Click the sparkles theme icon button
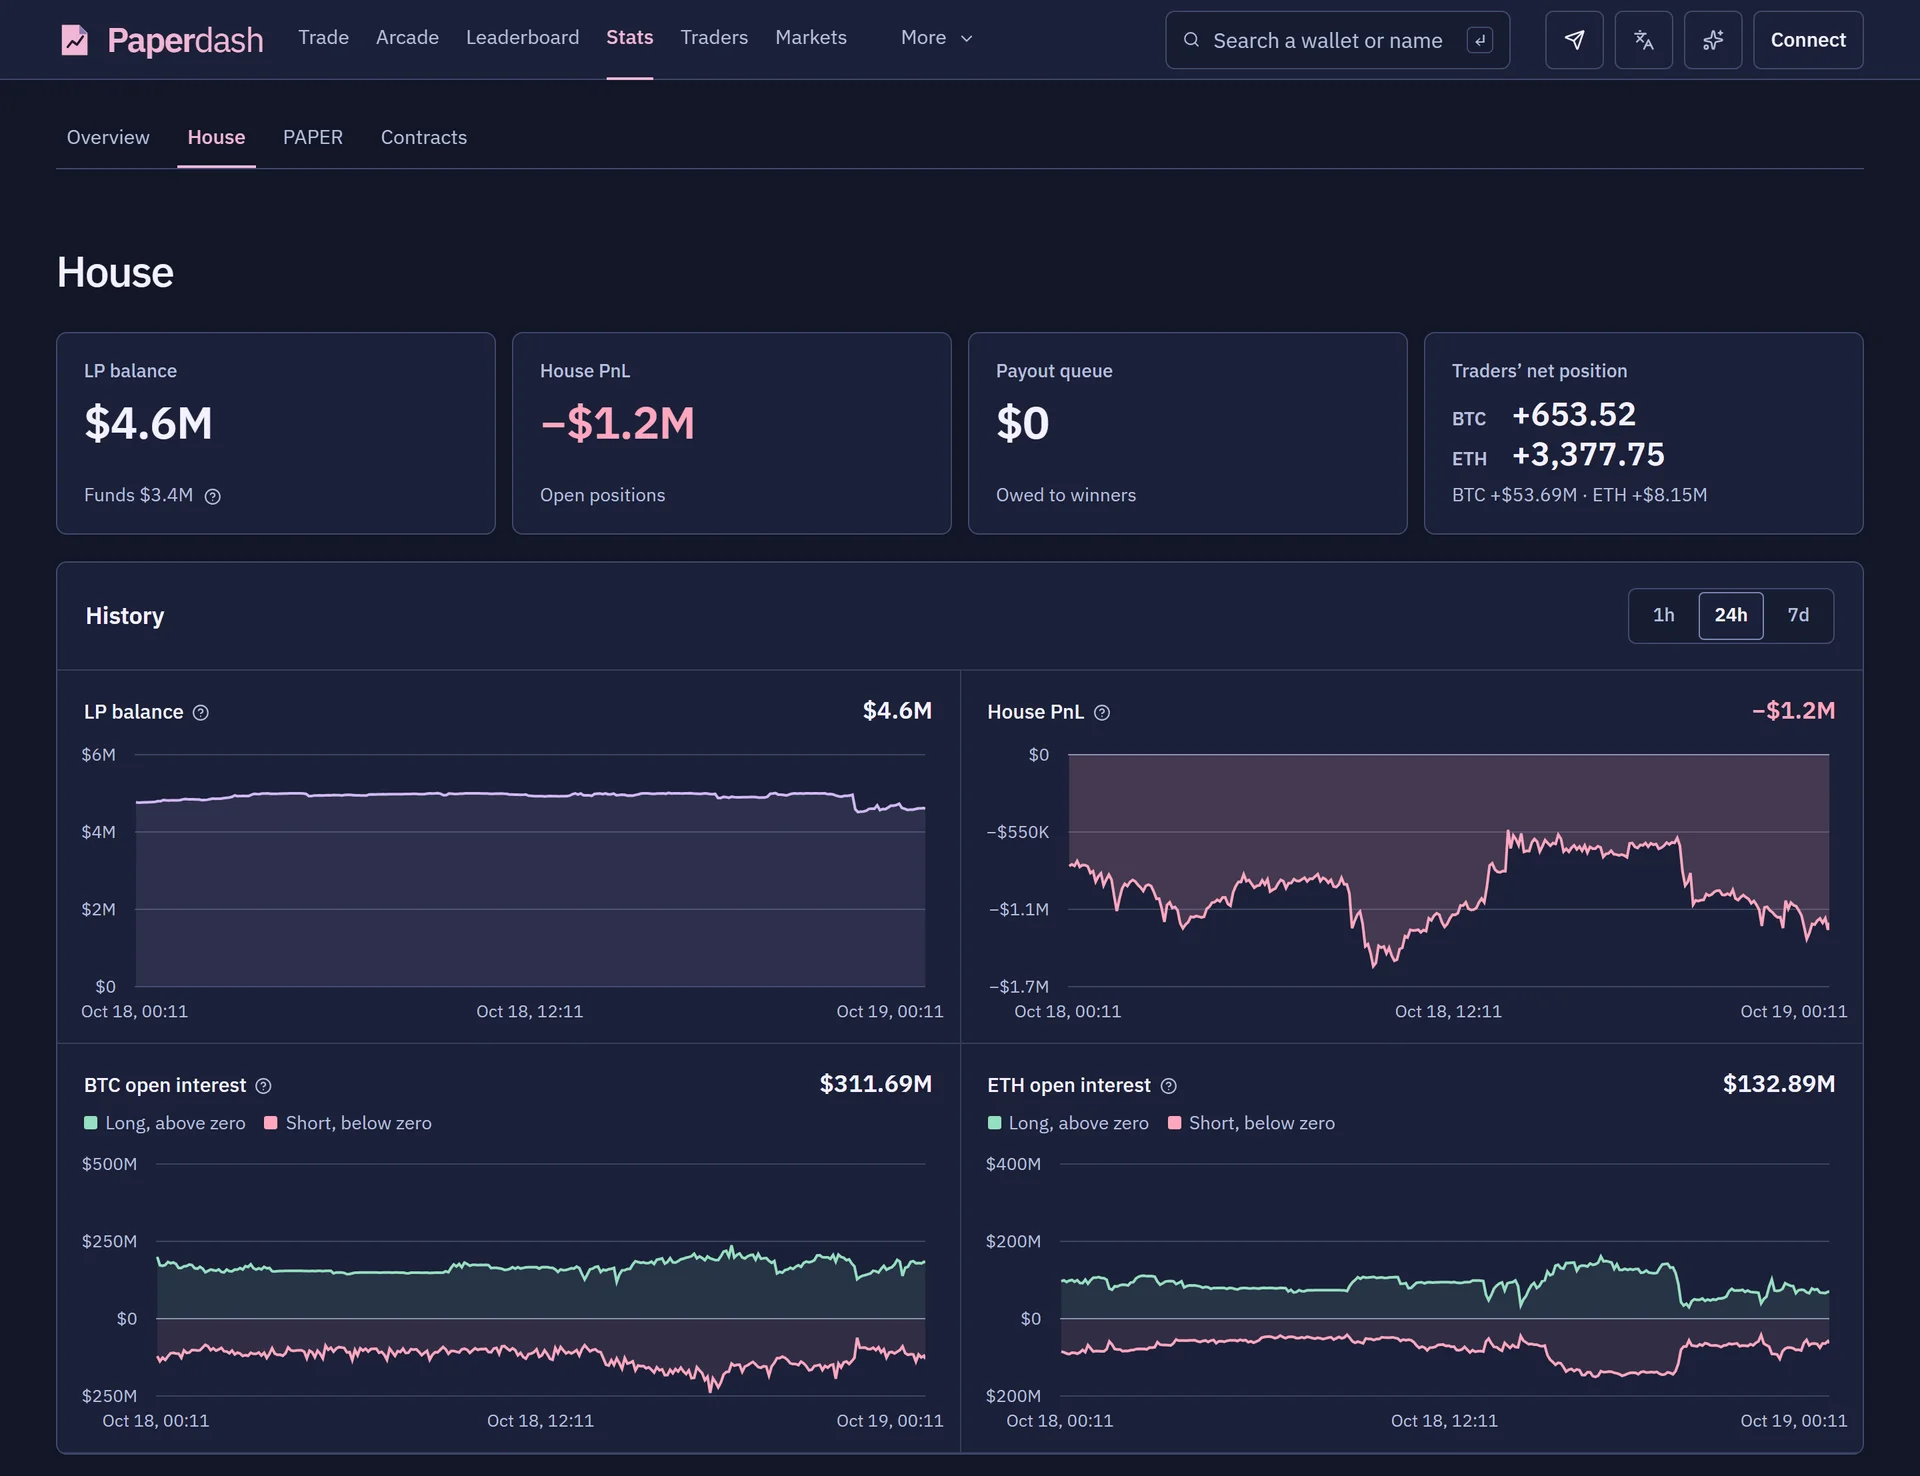 1712,40
